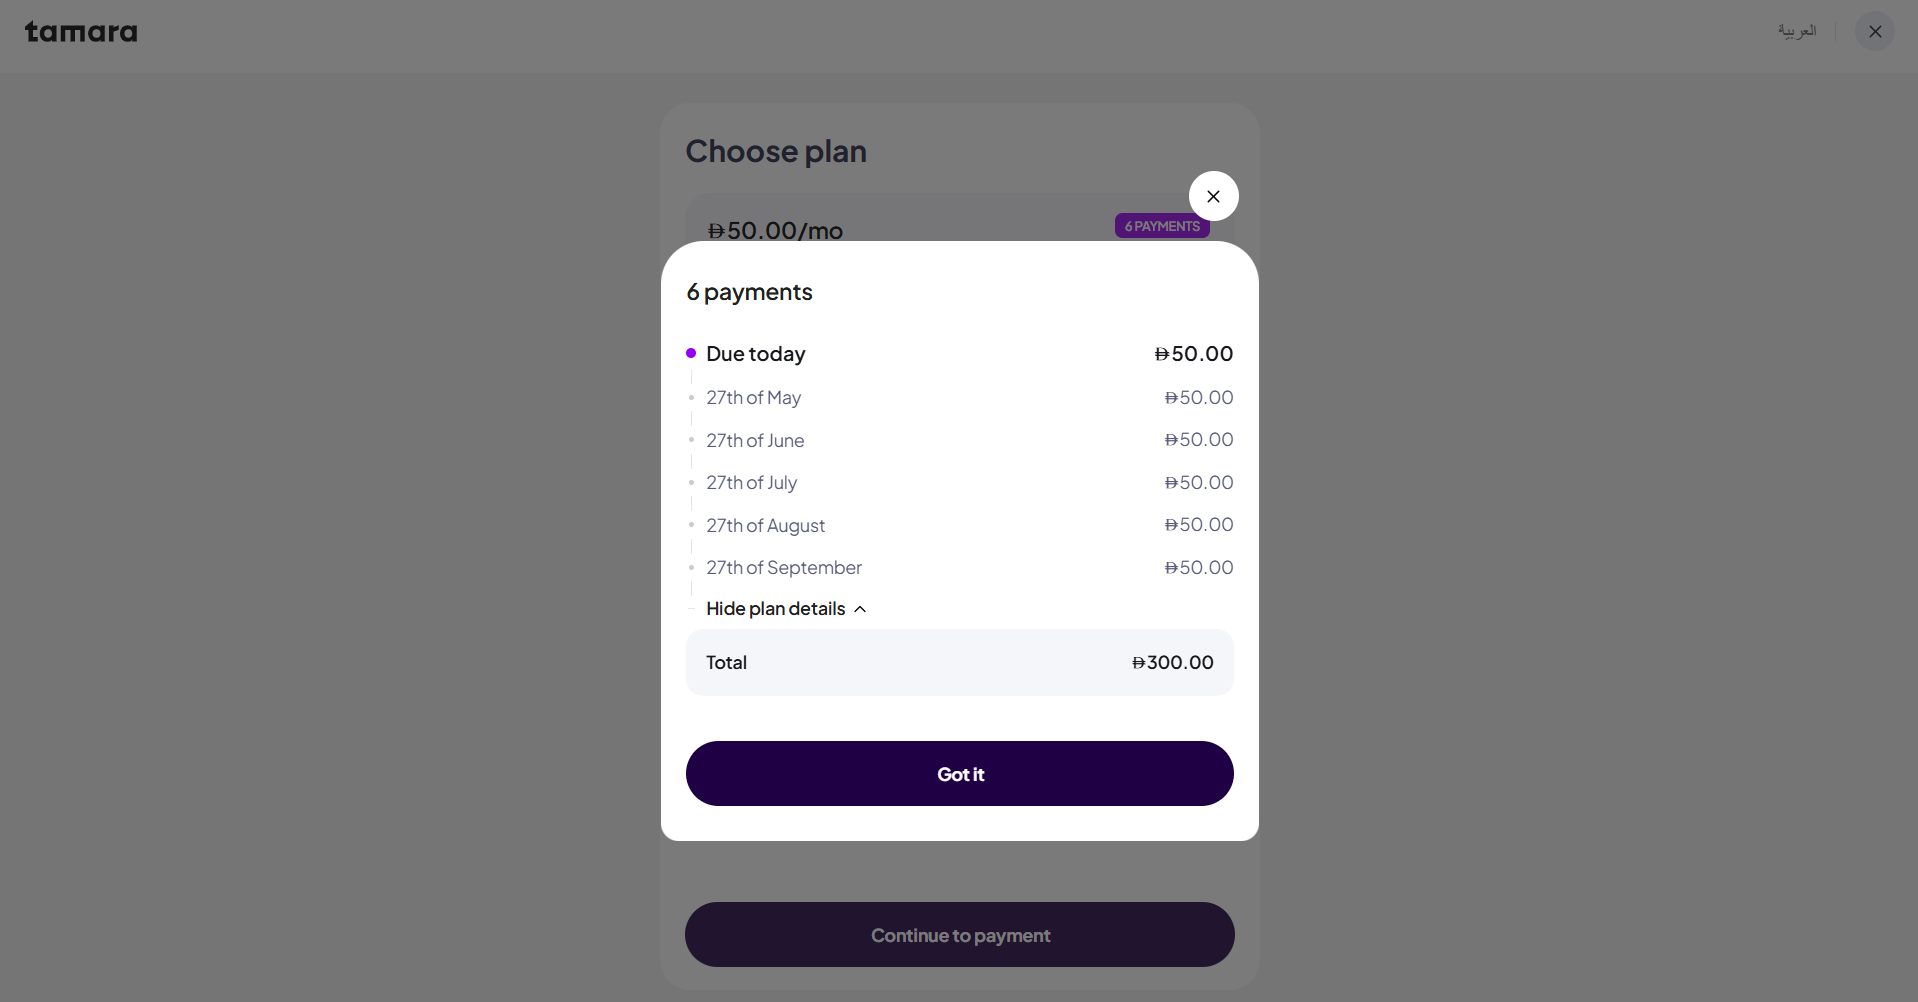The height and width of the screenshot is (1002, 1918).
Task: Close the checkout page with top-right X
Action: click(1874, 31)
